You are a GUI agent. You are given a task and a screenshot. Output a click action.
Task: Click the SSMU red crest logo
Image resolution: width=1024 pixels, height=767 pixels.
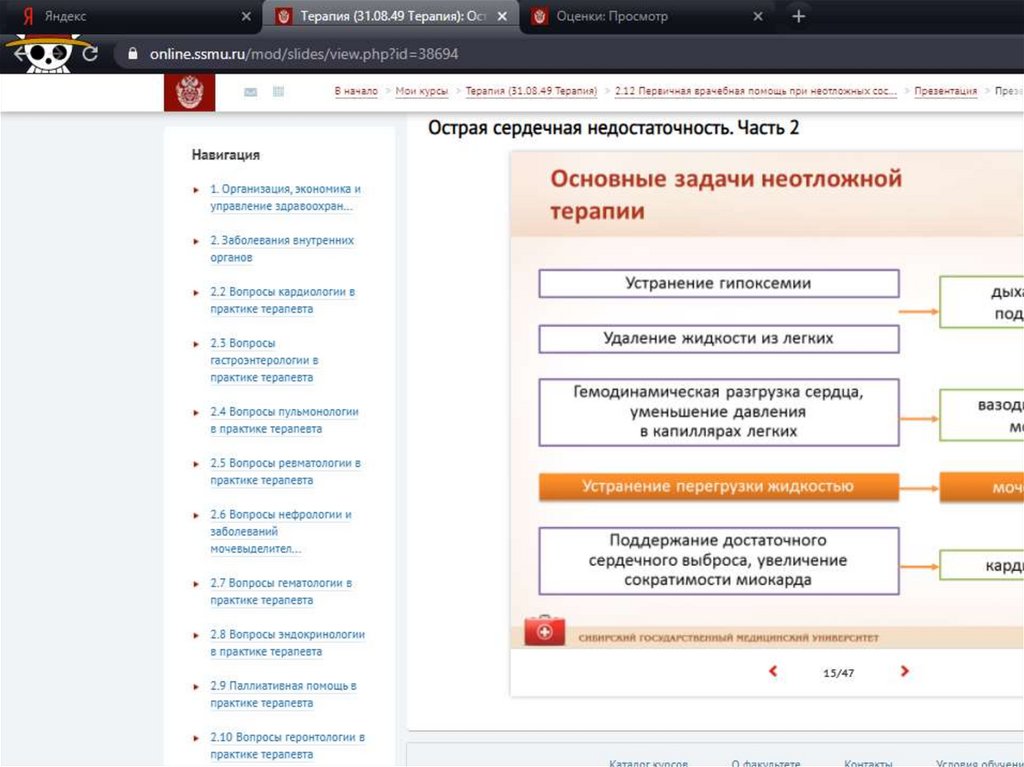pos(189,92)
